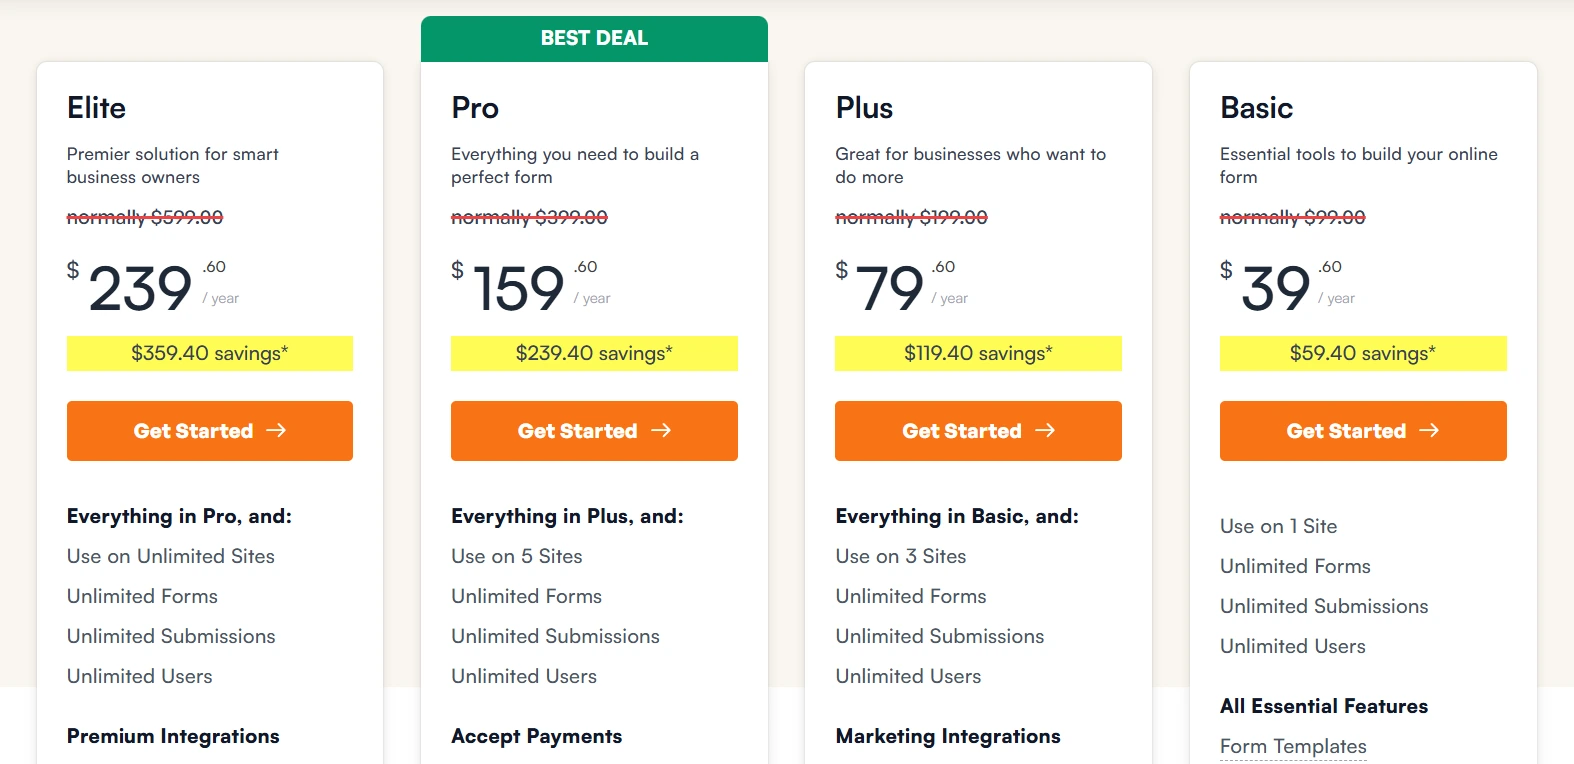Viewport: 1574px width, 764px height.
Task: Click the dollar sign beside the 159 price
Action: pyautogui.click(x=457, y=270)
